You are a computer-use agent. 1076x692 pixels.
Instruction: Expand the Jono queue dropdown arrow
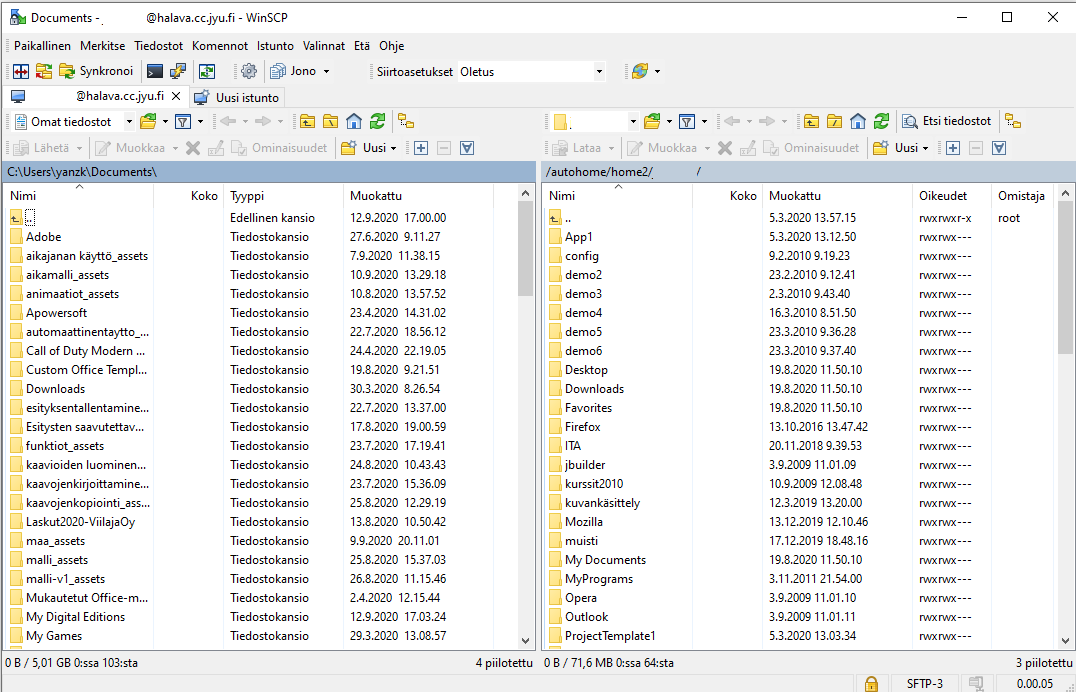click(x=326, y=72)
